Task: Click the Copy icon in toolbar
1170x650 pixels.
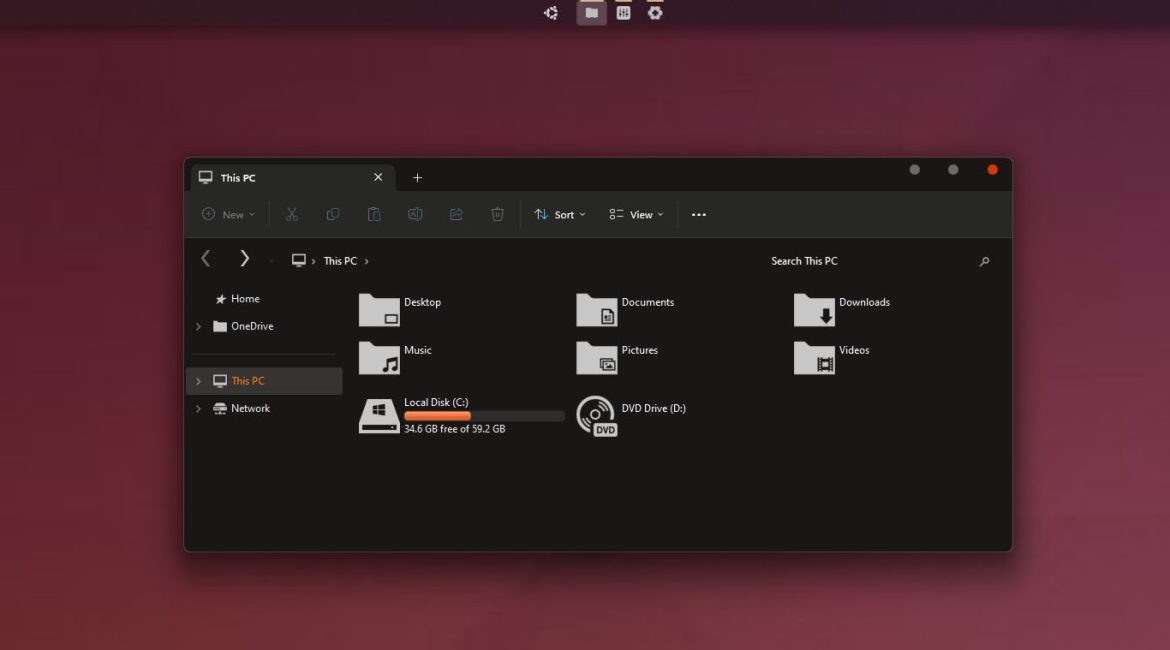Action: (x=333, y=215)
